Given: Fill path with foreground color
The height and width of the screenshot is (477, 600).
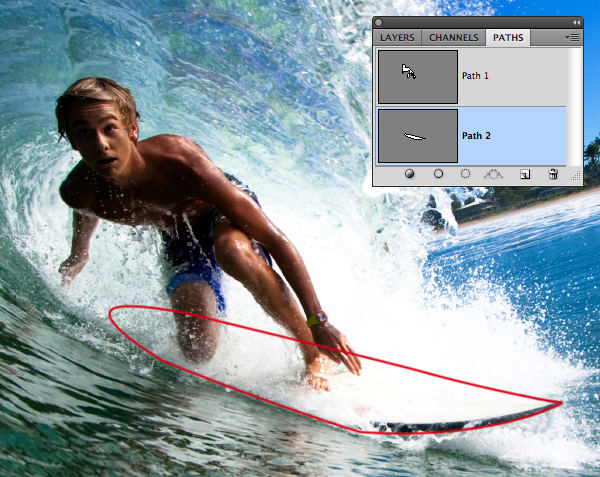Looking at the screenshot, I should pyautogui.click(x=409, y=174).
